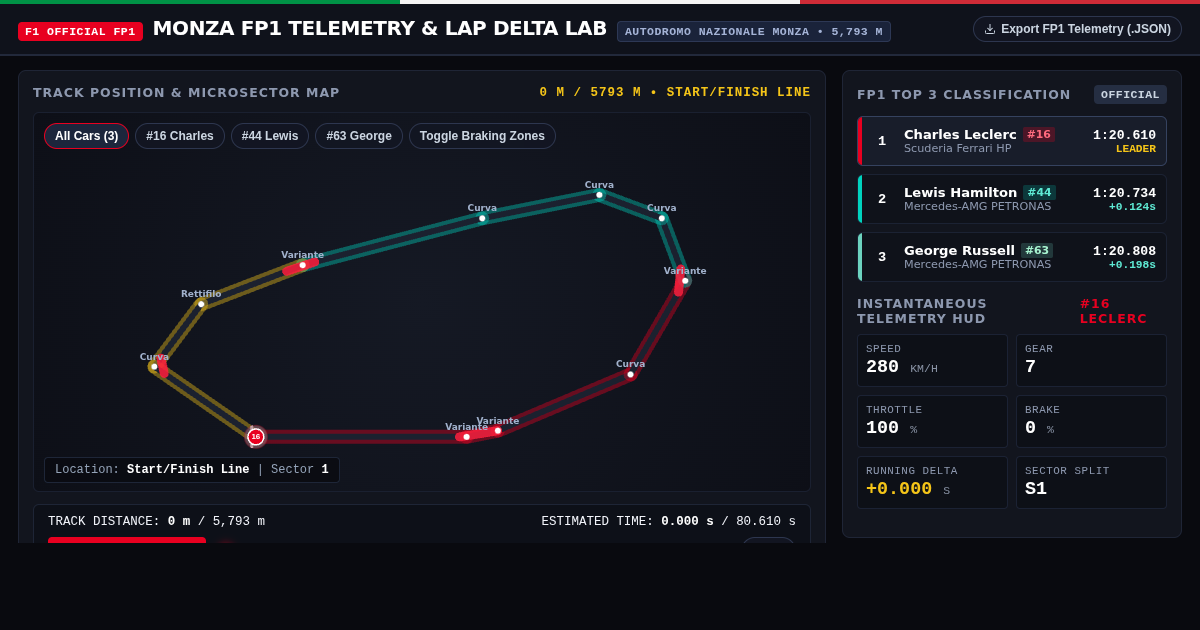This screenshot has width=1200, height=630.
Task: Click the #16 driver number badge
Action: [1039, 134]
